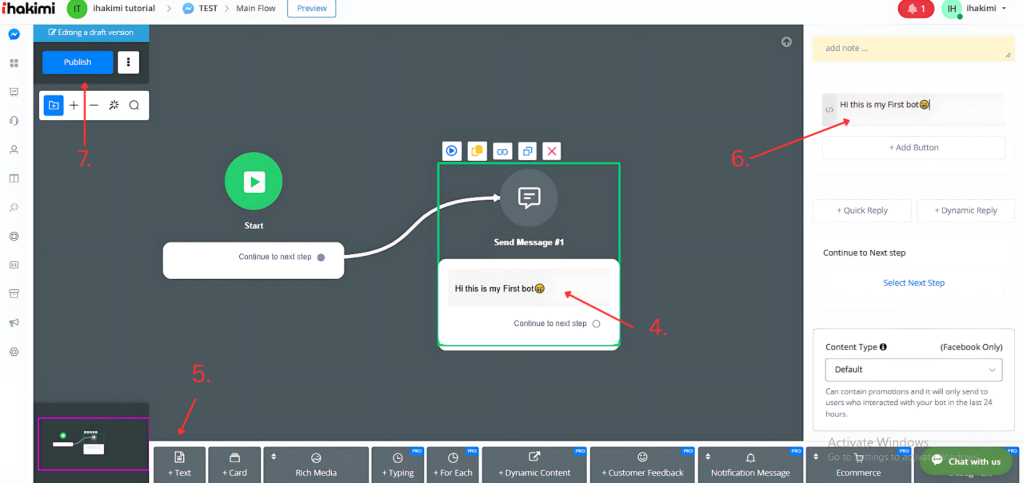1024x483 pixels.
Task: Click the add note input field
Action: tap(913, 48)
